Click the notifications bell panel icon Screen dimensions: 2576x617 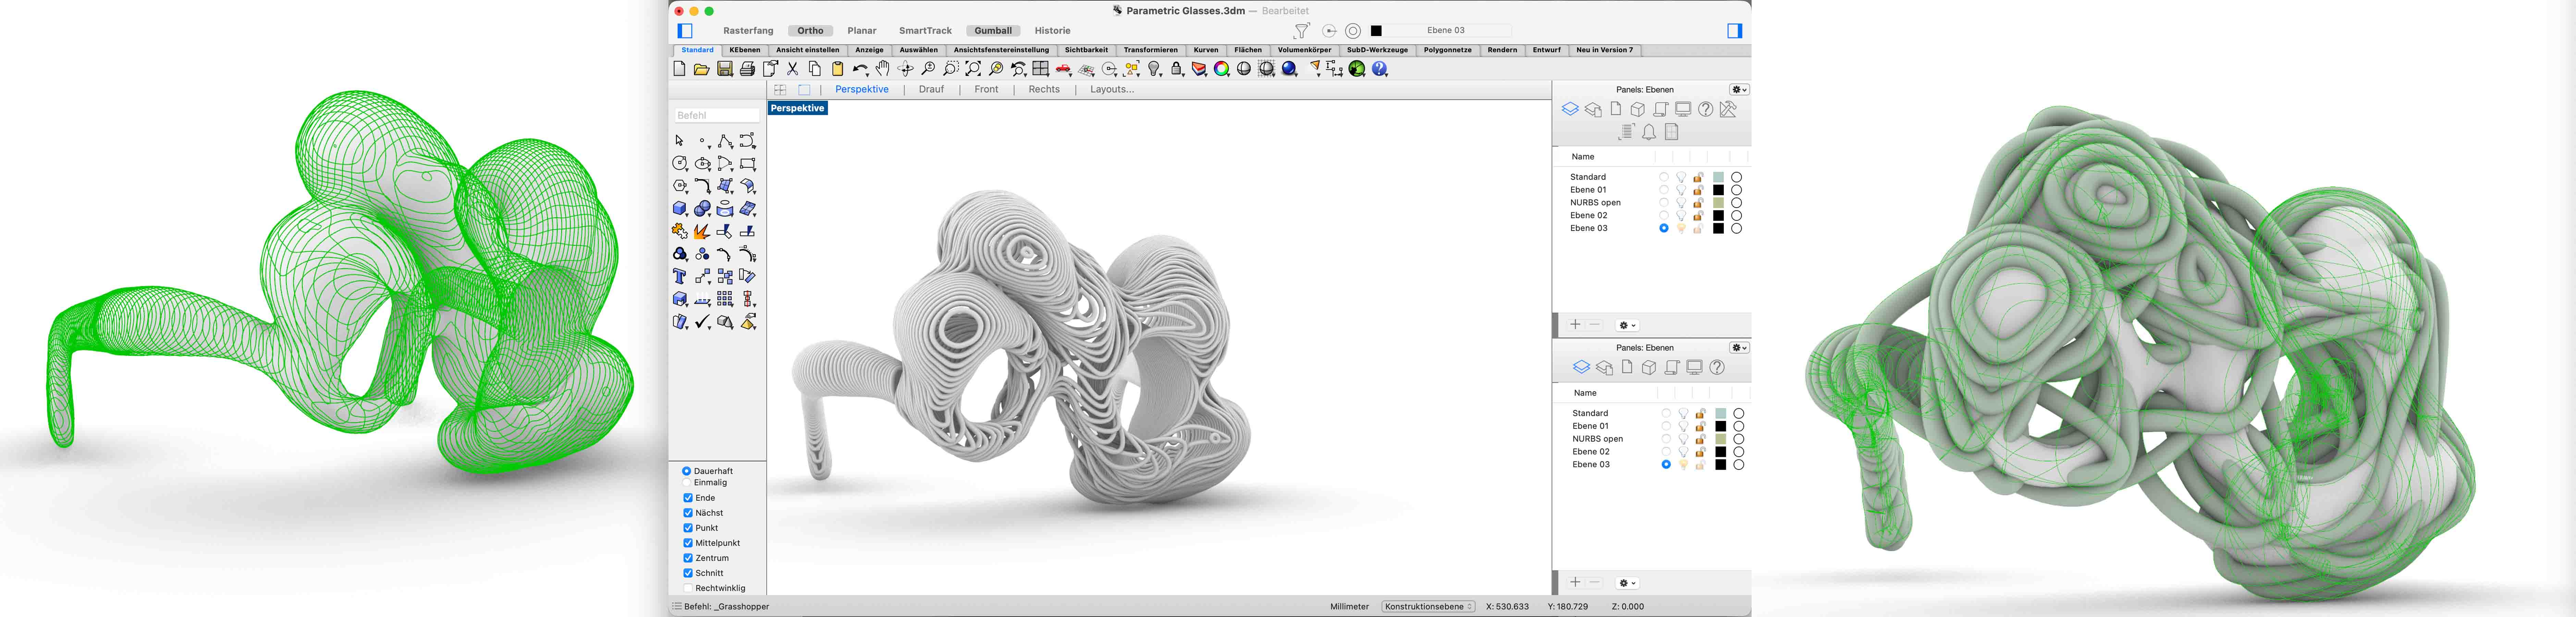(1649, 132)
